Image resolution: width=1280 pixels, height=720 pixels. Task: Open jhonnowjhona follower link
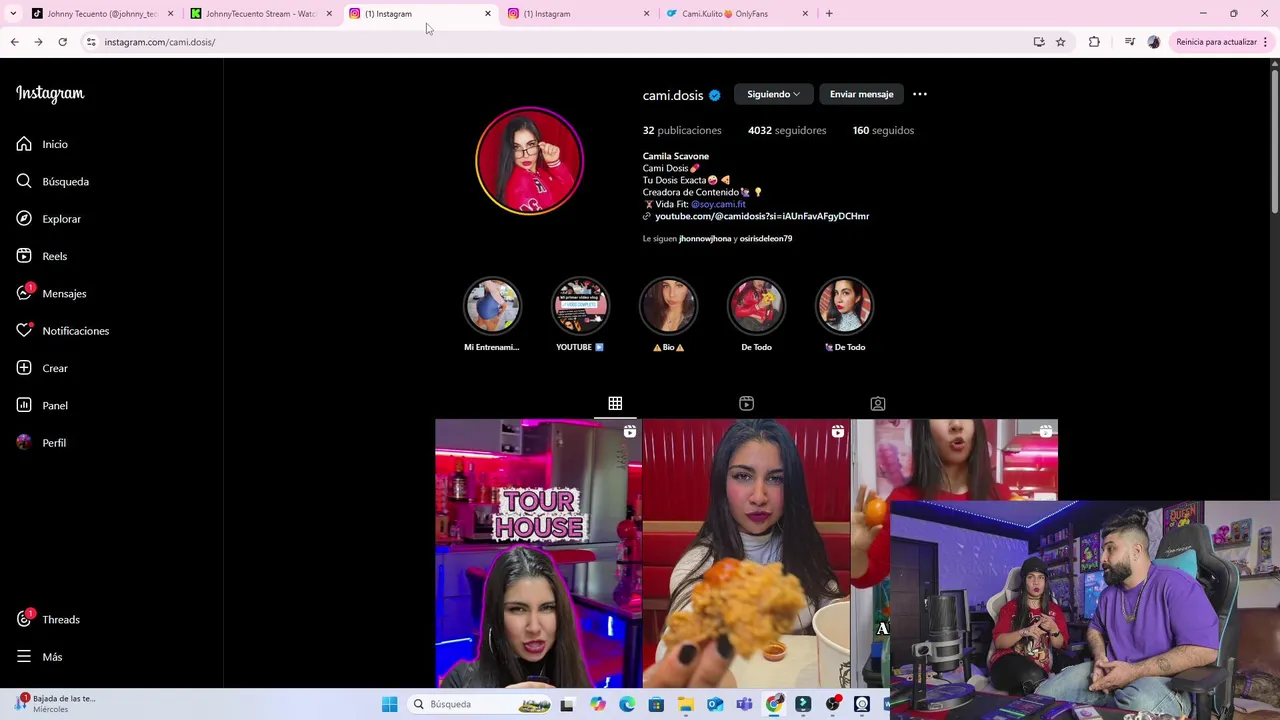pyautogui.click(x=705, y=239)
